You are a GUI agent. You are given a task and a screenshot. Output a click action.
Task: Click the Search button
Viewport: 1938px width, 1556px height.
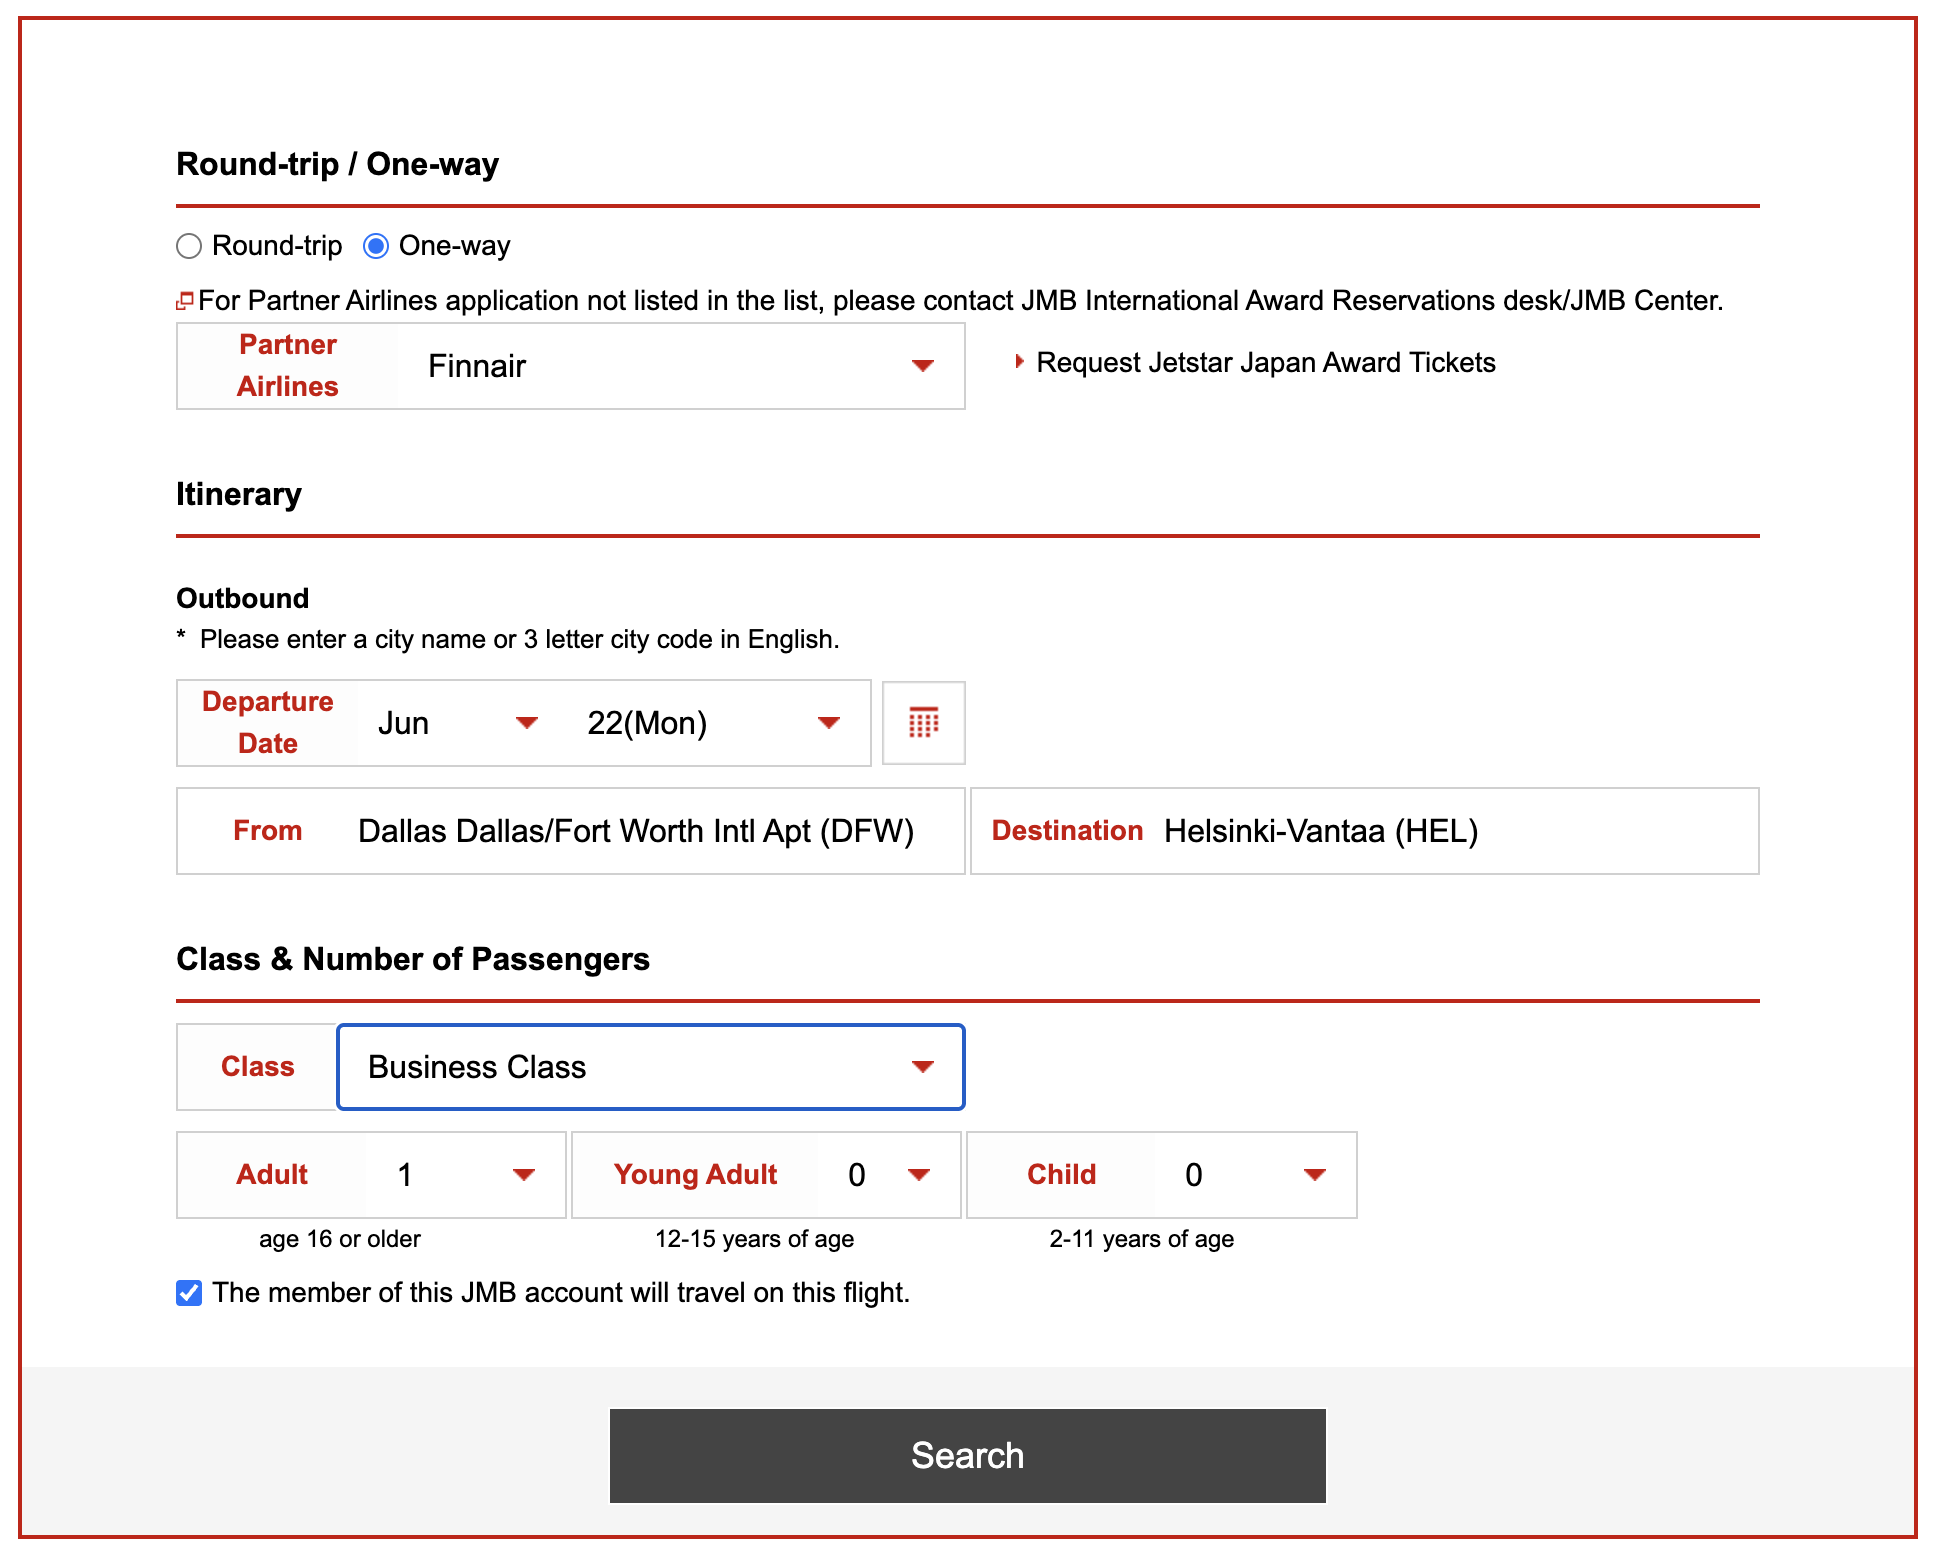click(x=968, y=1456)
